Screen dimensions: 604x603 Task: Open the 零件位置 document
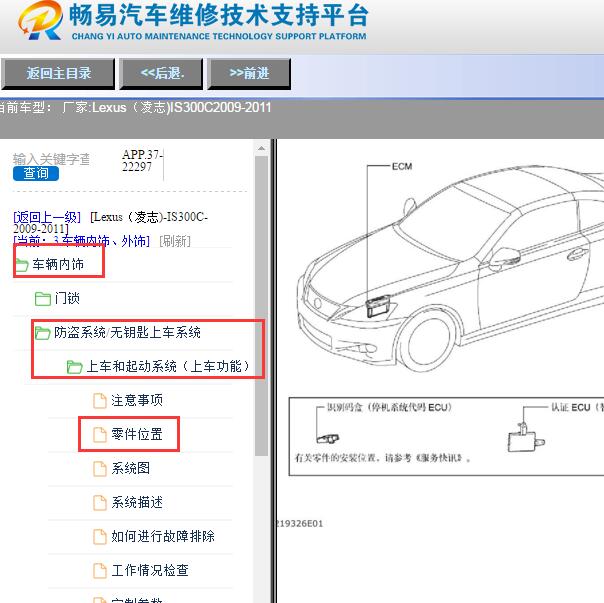click(x=137, y=434)
